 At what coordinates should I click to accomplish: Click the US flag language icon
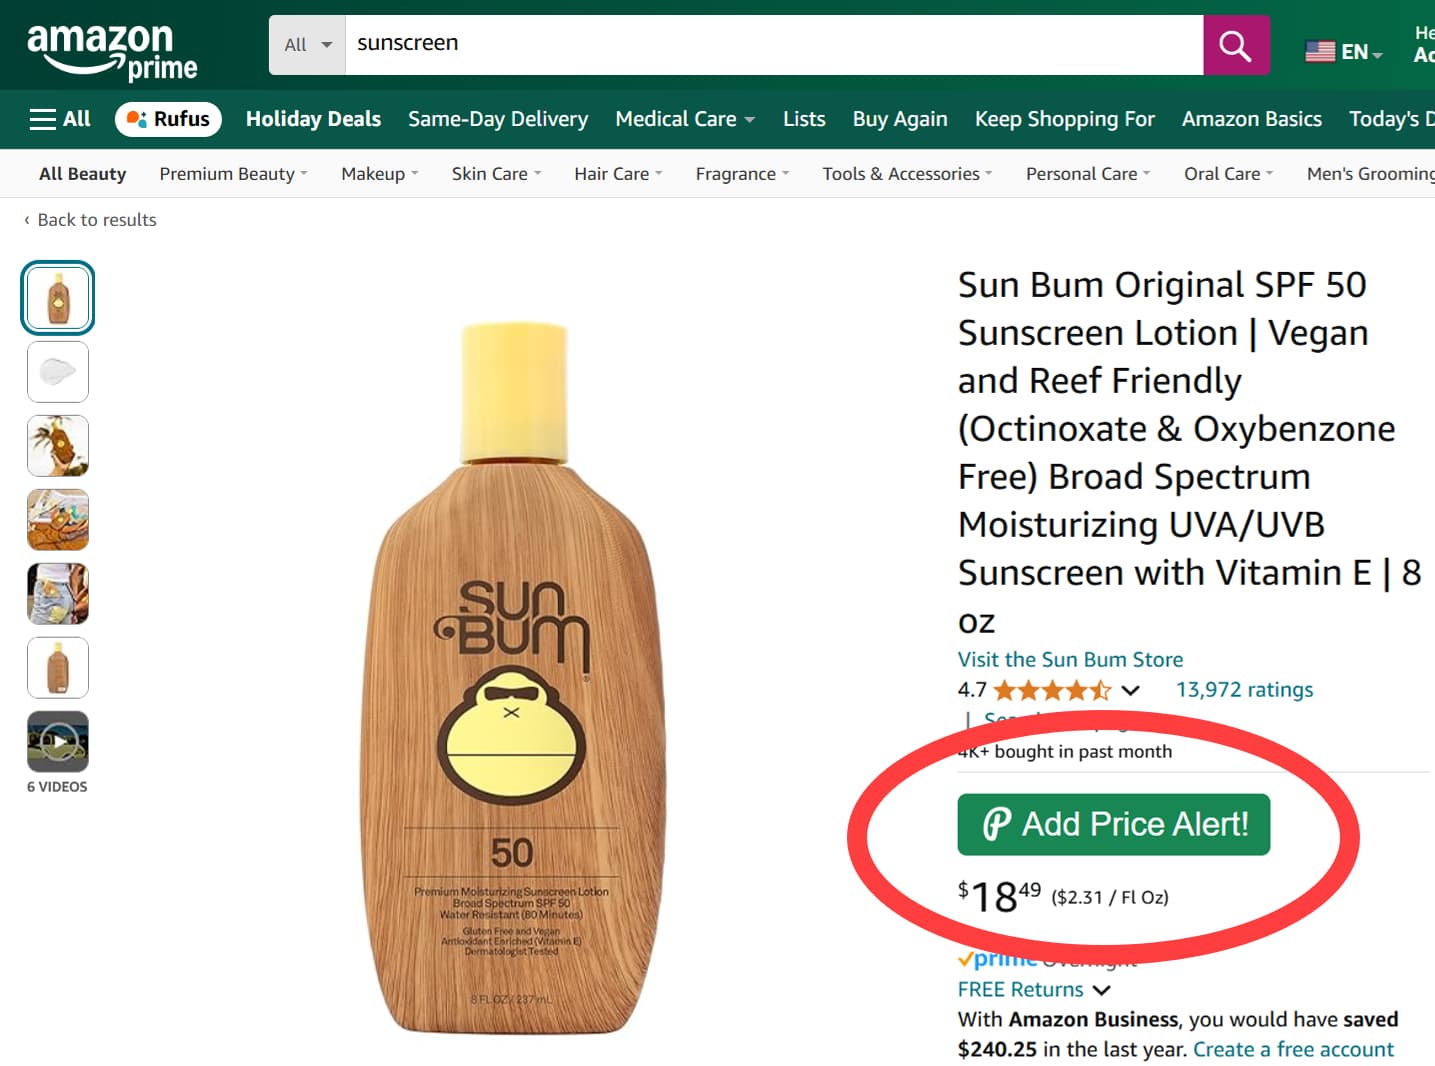[1320, 51]
